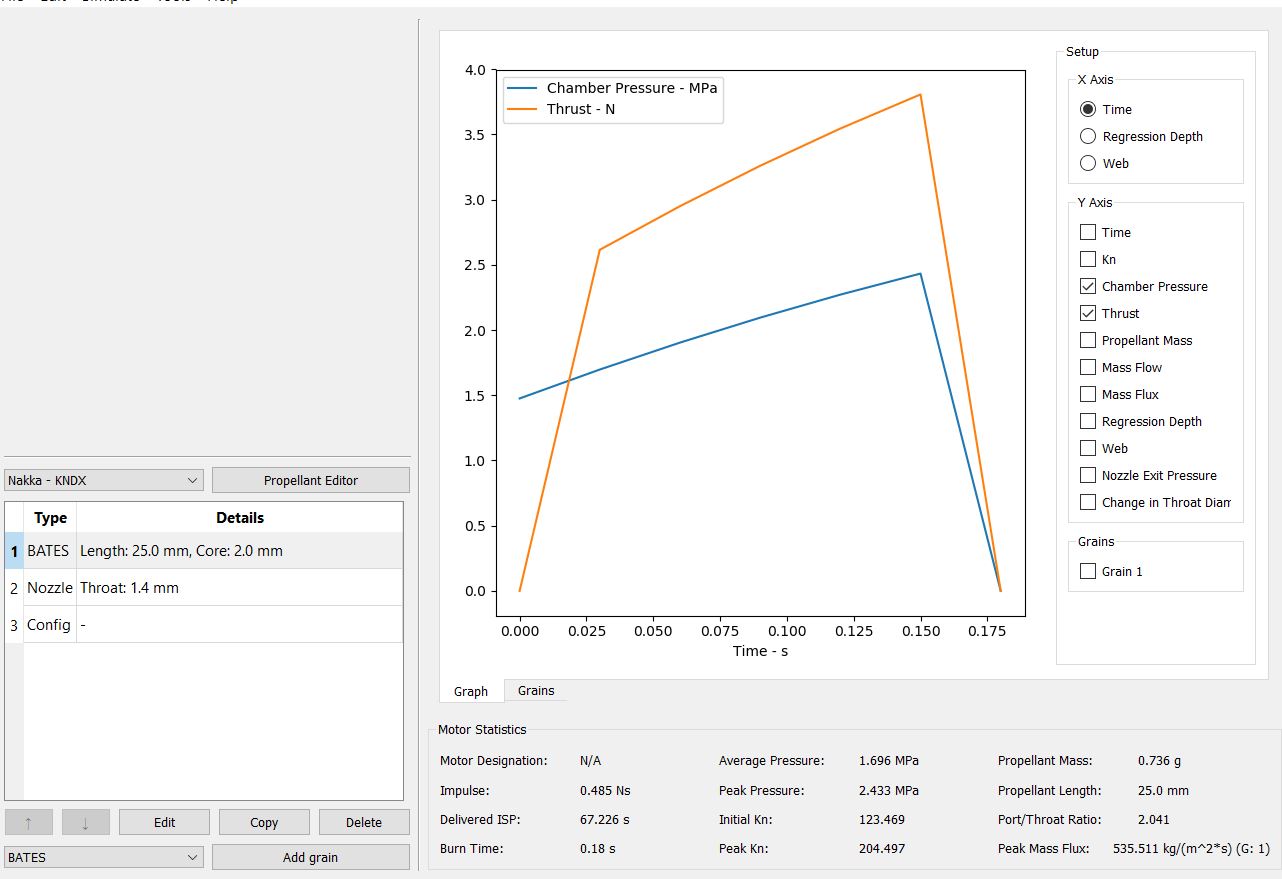Uncheck the Thrust checkbox
This screenshot has height=879, width=1282.
tap(1088, 313)
